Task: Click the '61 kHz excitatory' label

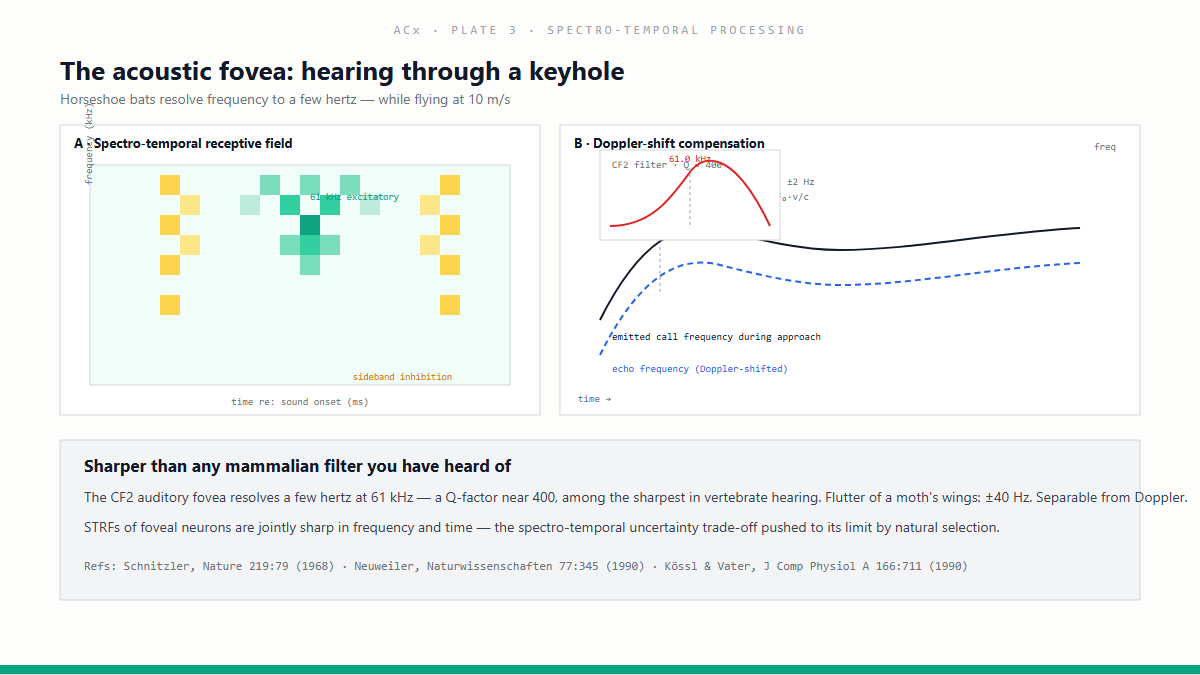Action: [354, 197]
